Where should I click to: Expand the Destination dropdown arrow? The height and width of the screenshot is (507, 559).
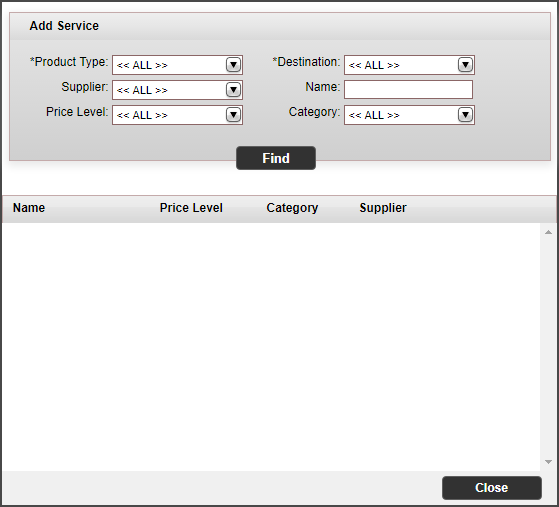pyautogui.click(x=465, y=65)
